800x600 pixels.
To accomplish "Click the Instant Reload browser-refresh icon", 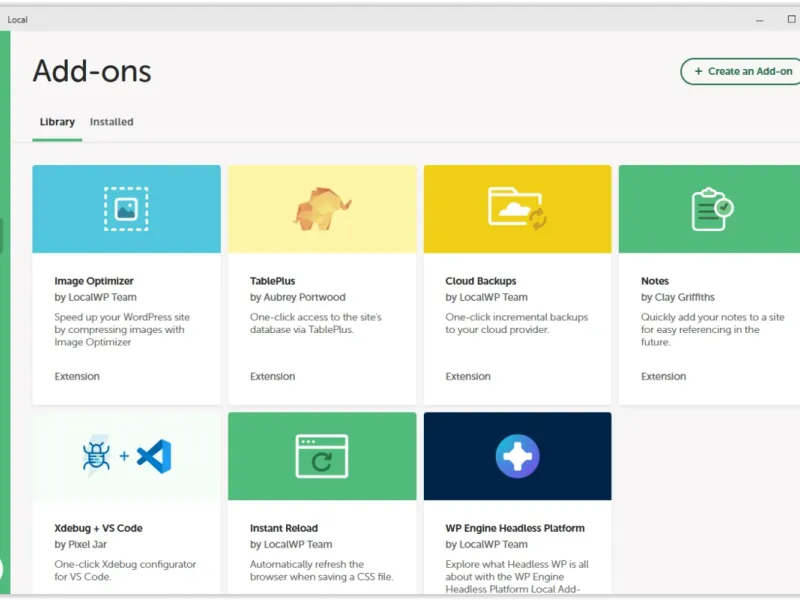I will pyautogui.click(x=322, y=456).
